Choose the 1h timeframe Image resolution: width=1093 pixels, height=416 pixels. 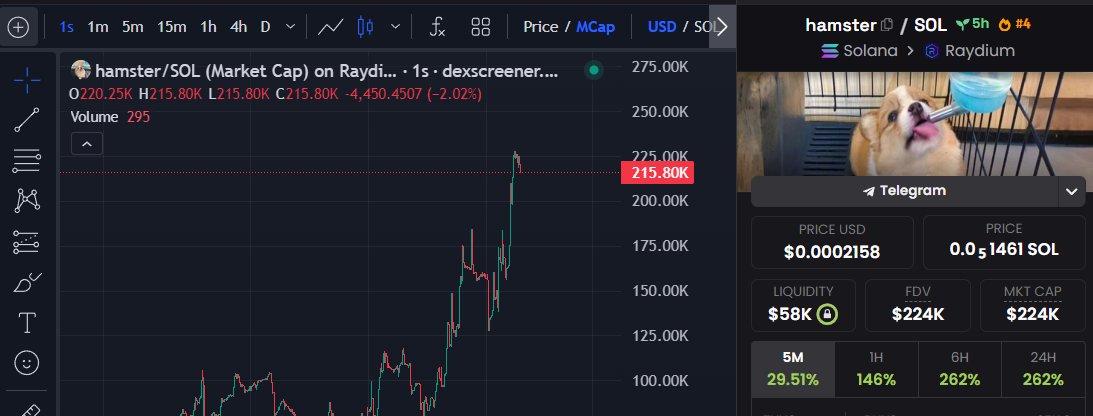208,27
